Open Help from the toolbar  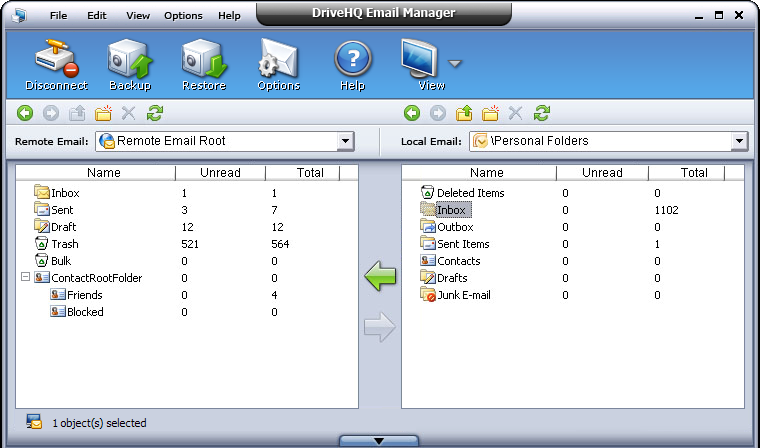[x=352, y=65]
